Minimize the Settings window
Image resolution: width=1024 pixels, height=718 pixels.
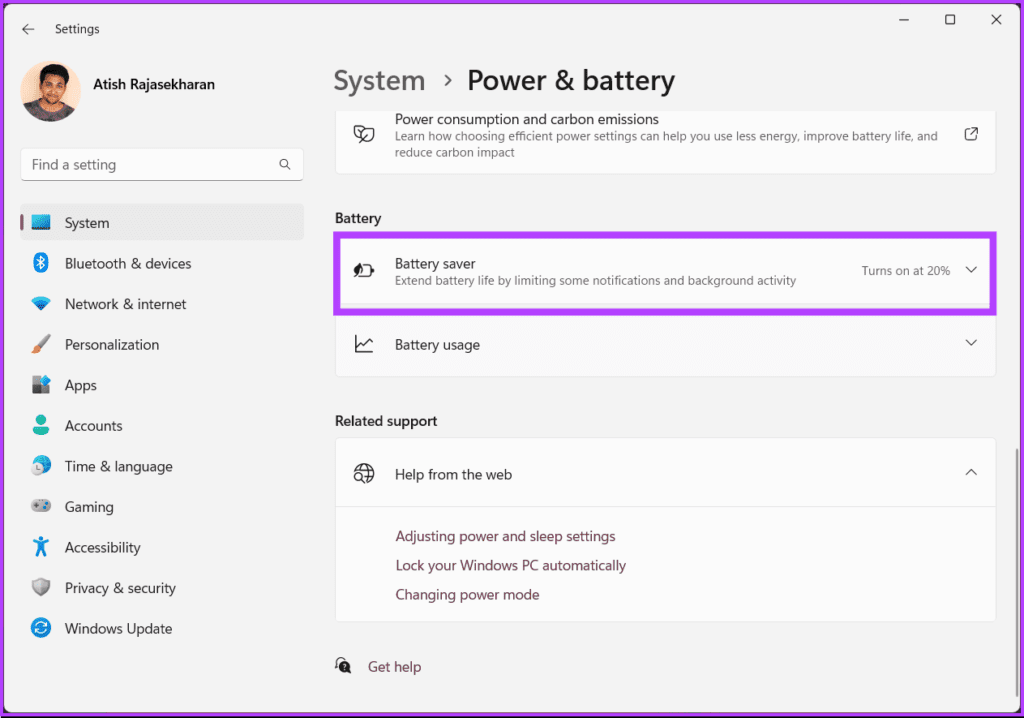point(904,20)
